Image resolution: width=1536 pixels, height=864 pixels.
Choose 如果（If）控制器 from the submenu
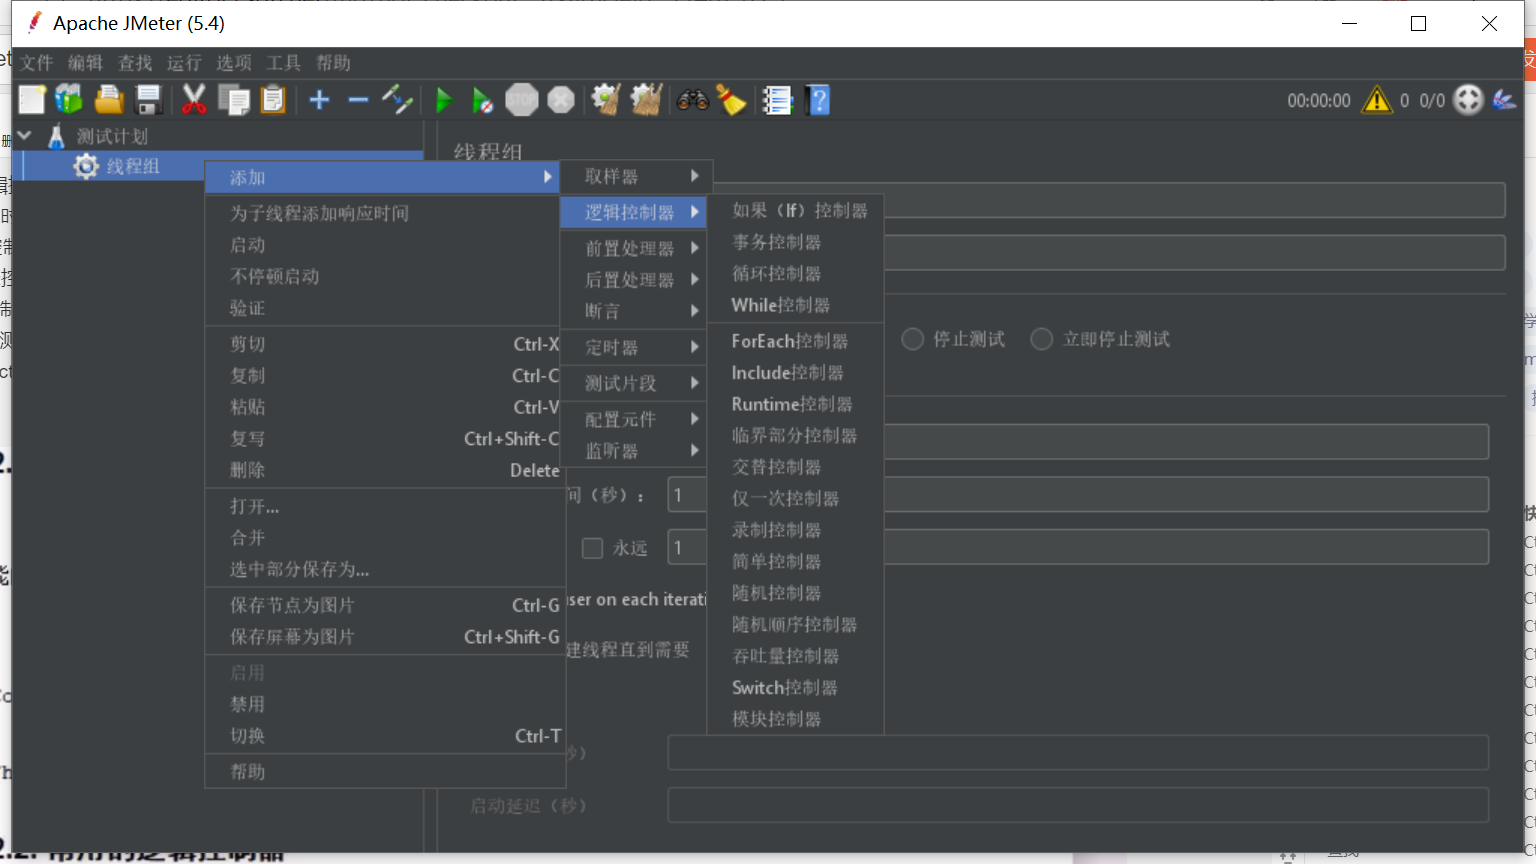click(x=796, y=211)
